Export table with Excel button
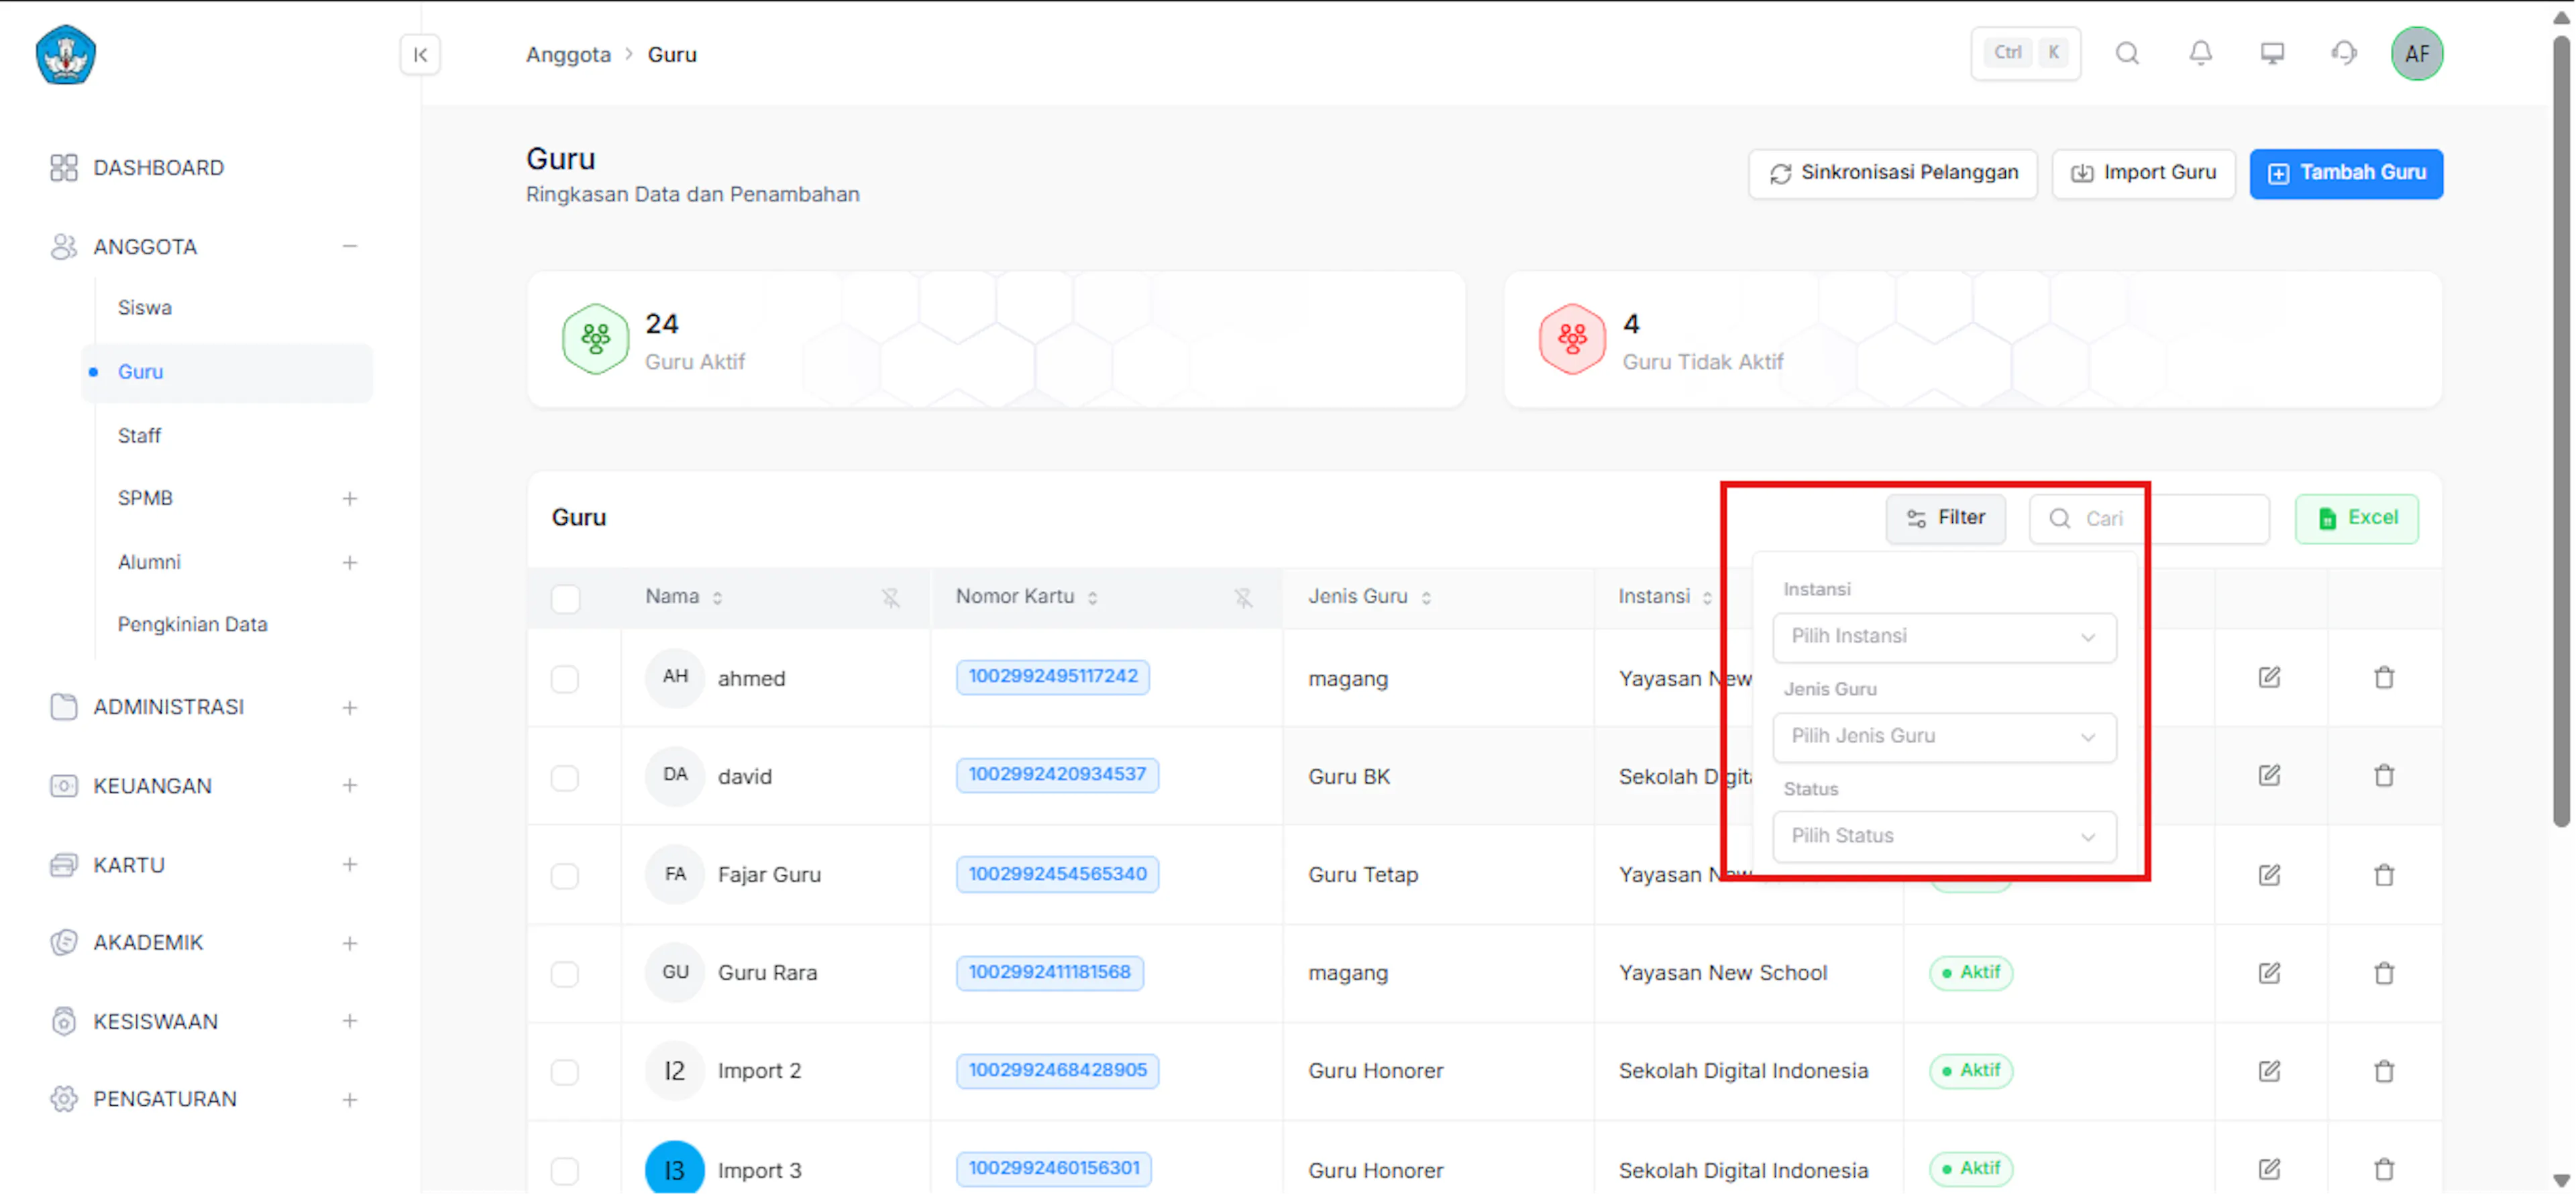The height and width of the screenshot is (1195, 2576). click(2357, 519)
